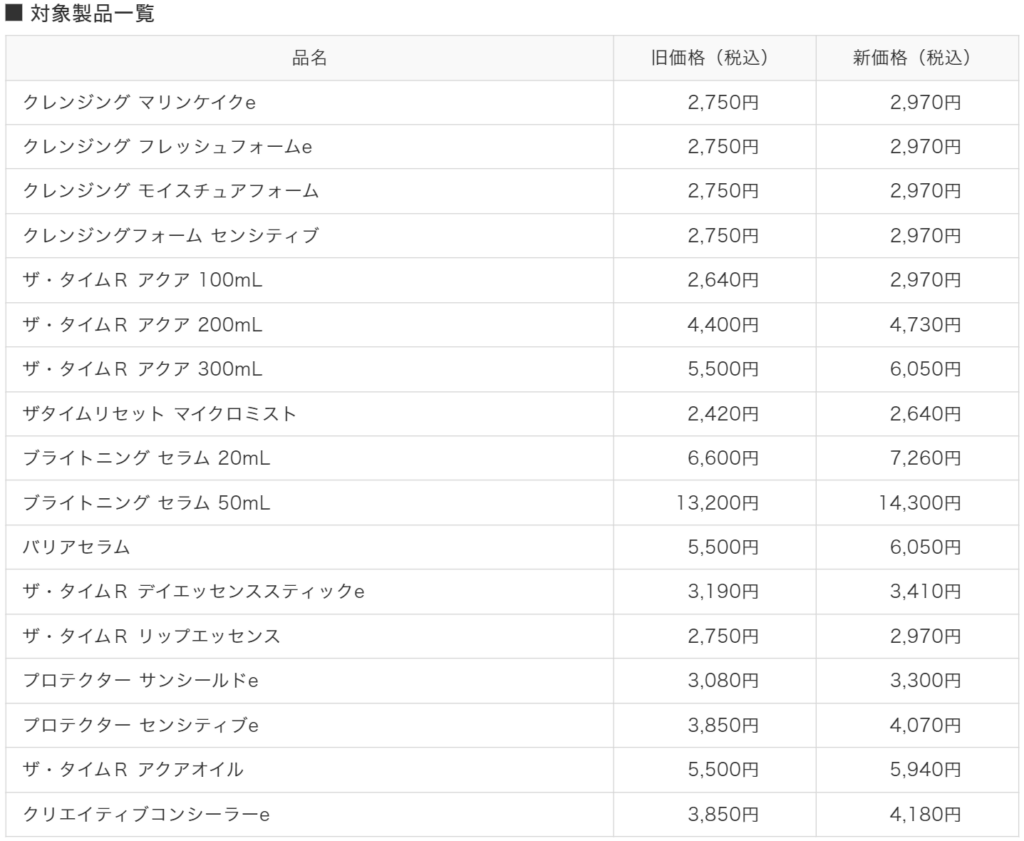Select the 7,260円 new price cell
Viewport: 1024px width, 841px height.
tap(925, 458)
